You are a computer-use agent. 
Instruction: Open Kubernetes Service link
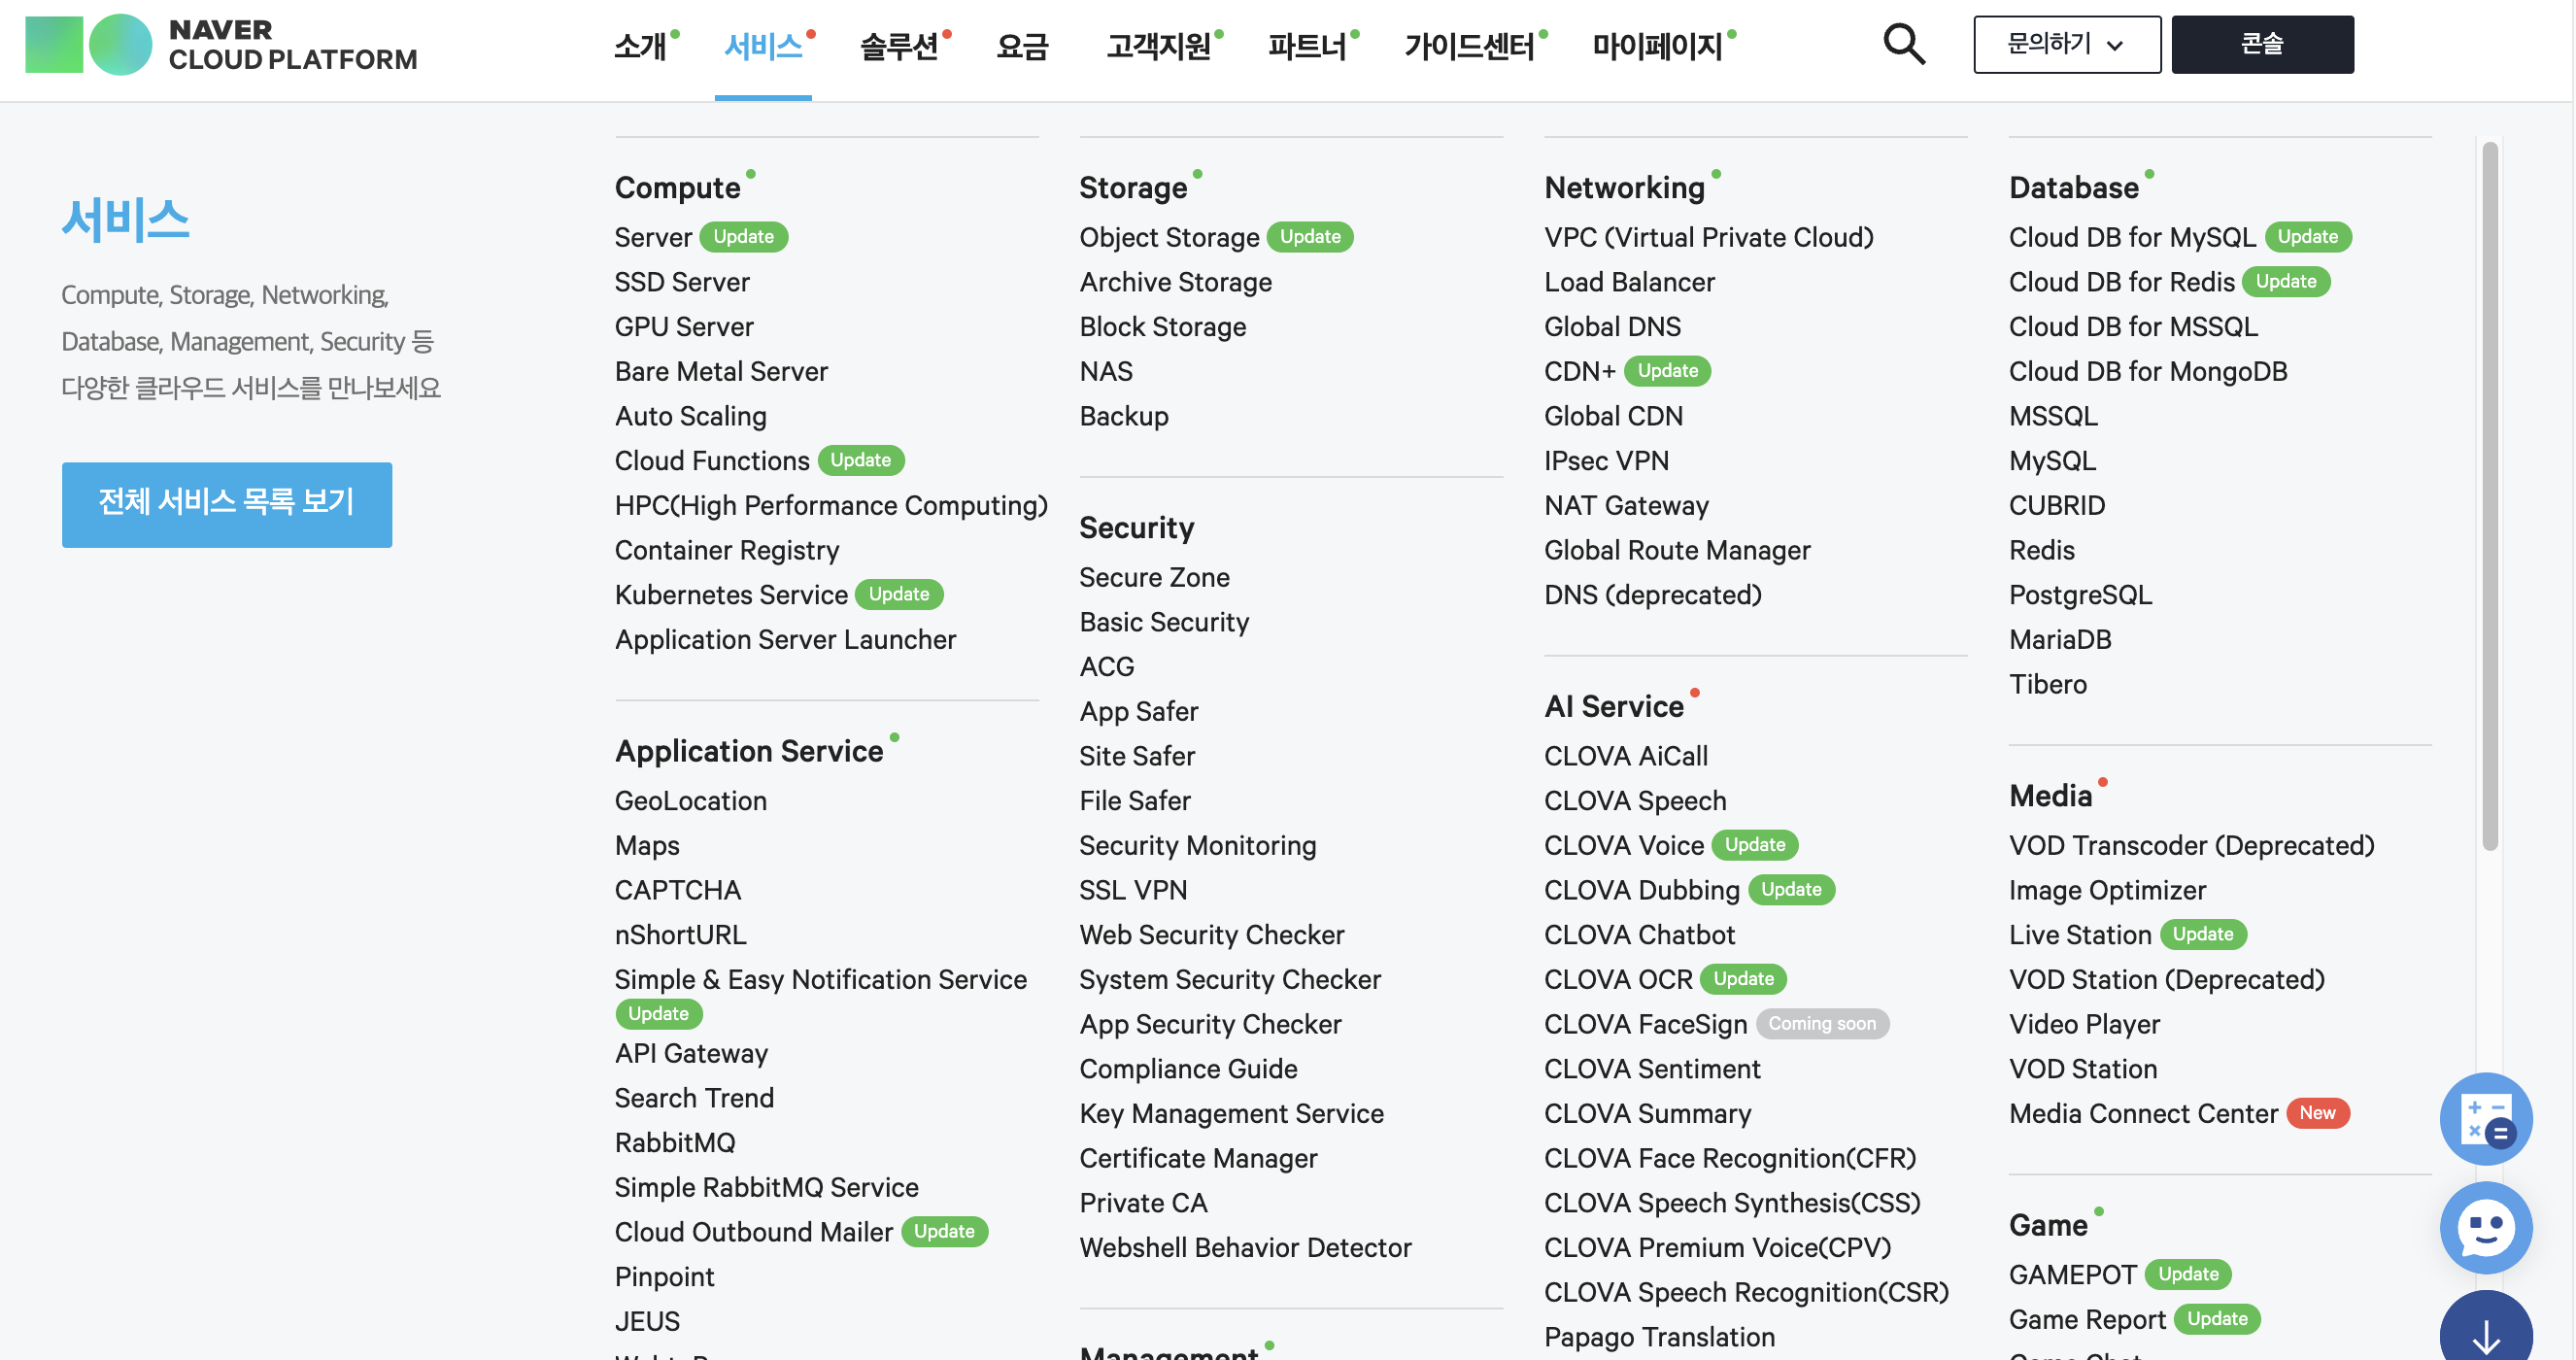(x=731, y=595)
